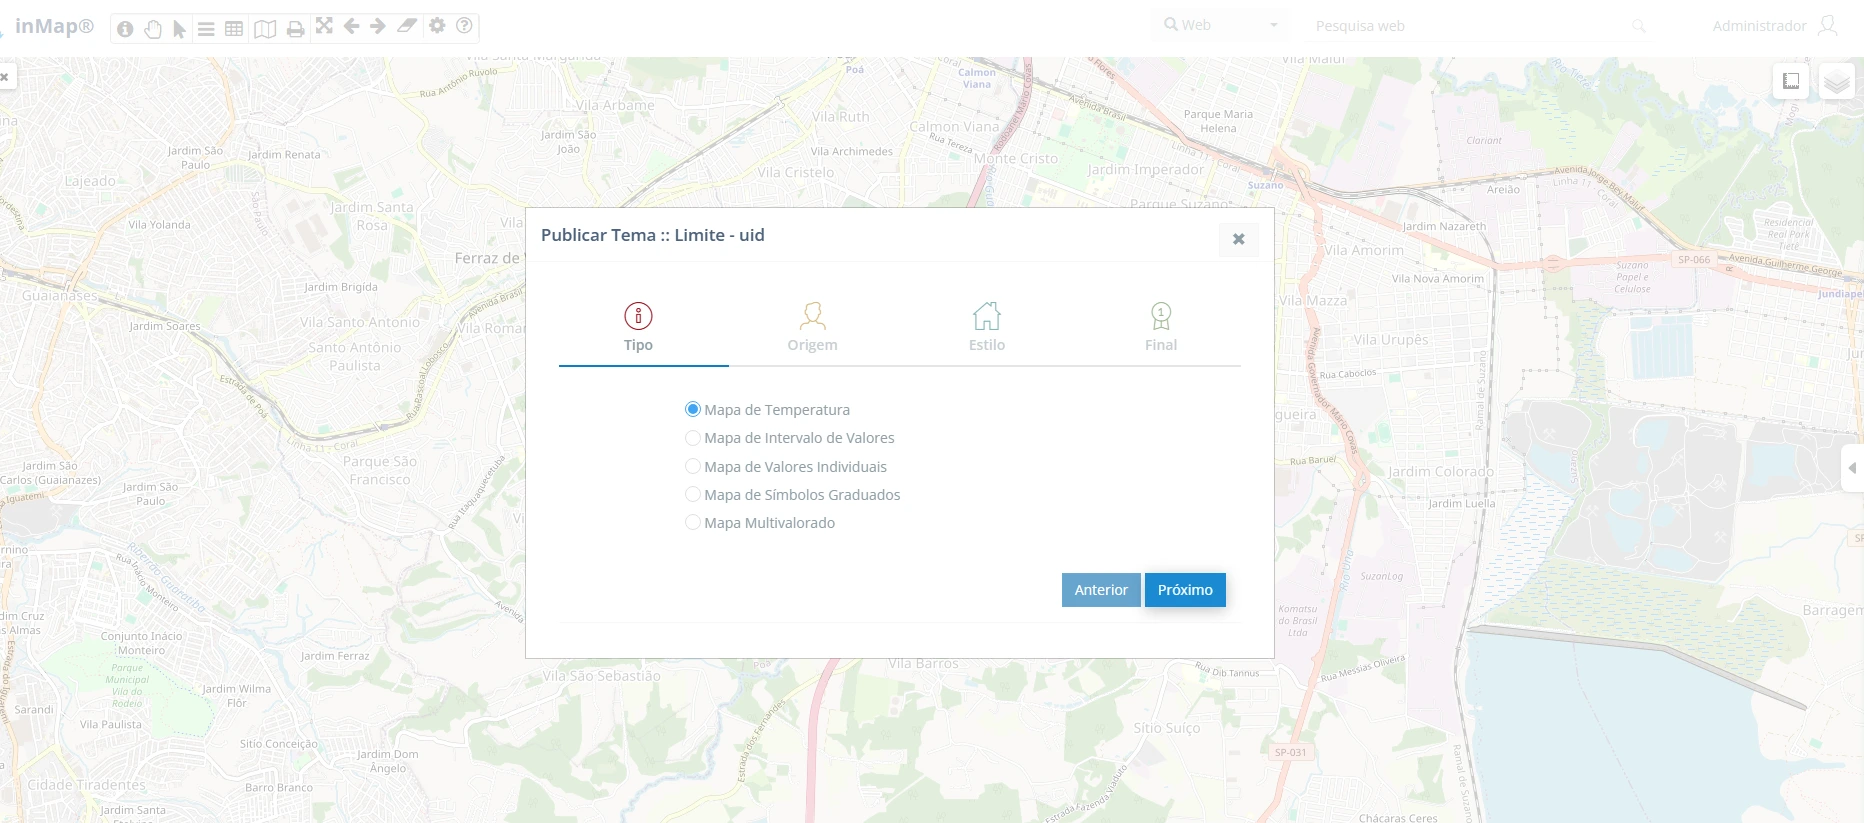The height and width of the screenshot is (823, 1864).
Task: Select Mapa de Intervalo de Valores option
Action: click(x=693, y=438)
